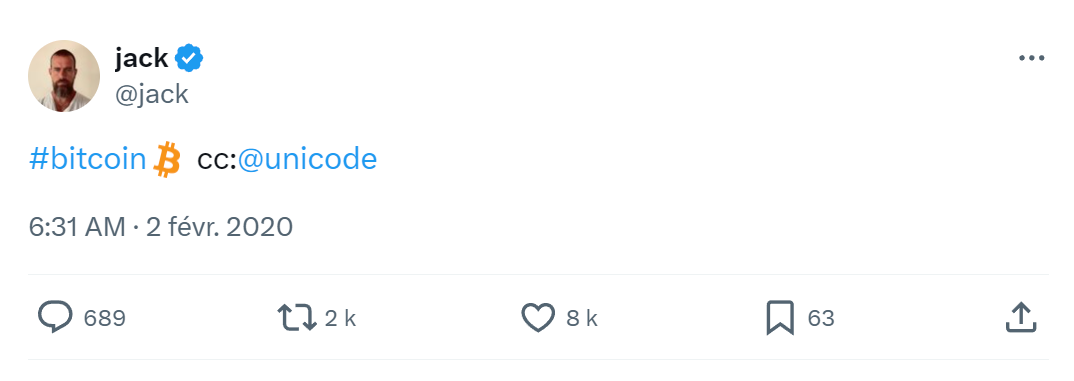This screenshot has width=1074, height=381.
Task: Click the blue verified badge
Action: 189,59
